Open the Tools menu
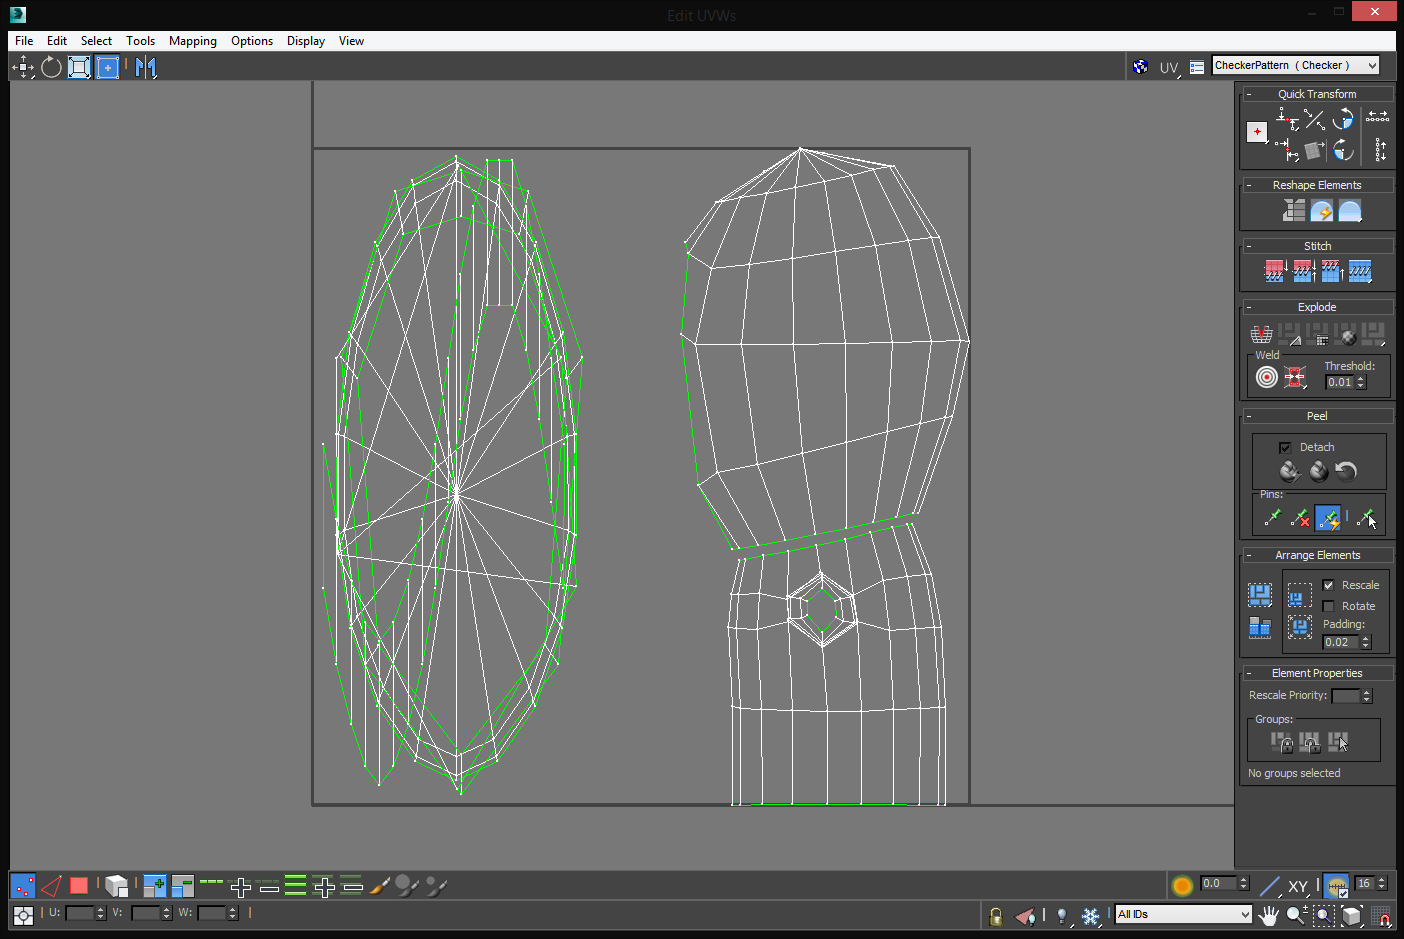Image resolution: width=1404 pixels, height=939 pixels. click(x=140, y=41)
